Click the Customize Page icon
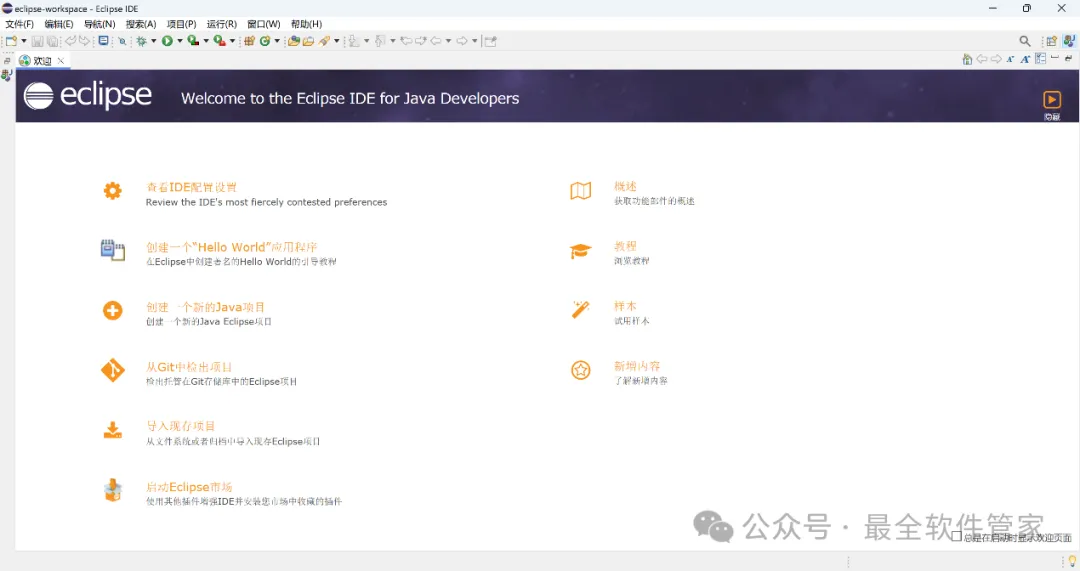This screenshot has height=571, width=1080. (x=1040, y=59)
